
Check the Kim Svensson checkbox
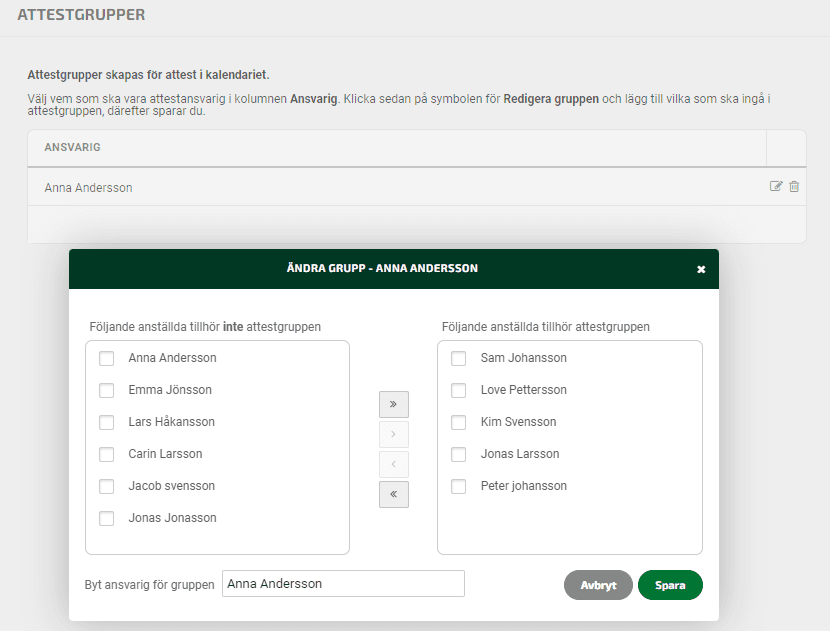point(458,422)
